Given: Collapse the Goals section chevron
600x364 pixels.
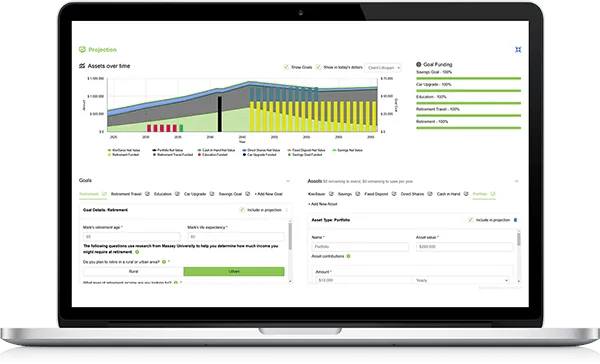Looking at the screenshot, I should point(288,181).
